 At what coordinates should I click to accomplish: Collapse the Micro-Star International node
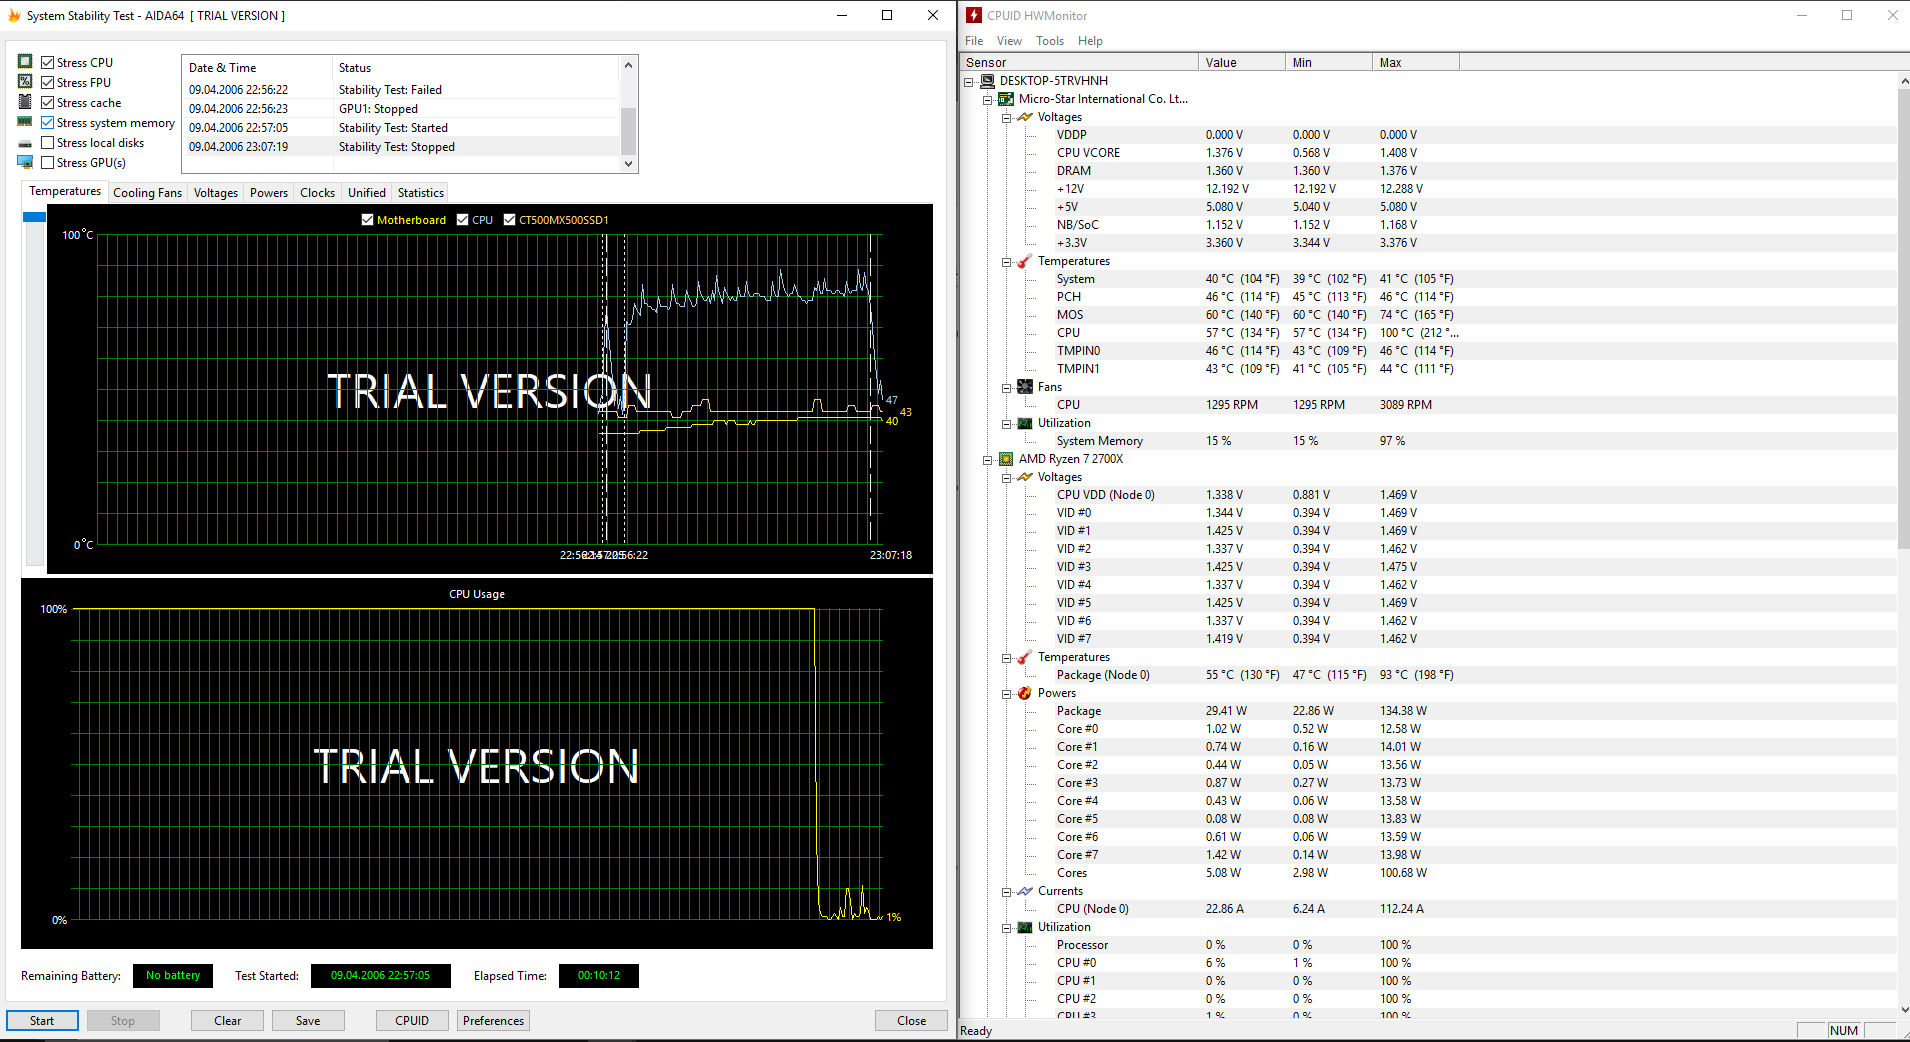click(987, 99)
